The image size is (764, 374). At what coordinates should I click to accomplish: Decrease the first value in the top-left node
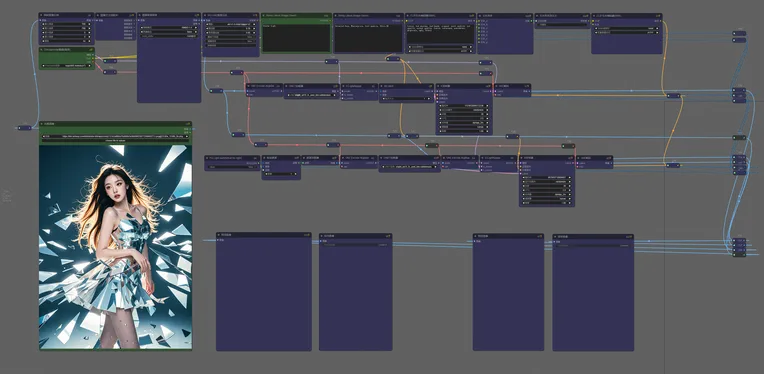coord(44,24)
